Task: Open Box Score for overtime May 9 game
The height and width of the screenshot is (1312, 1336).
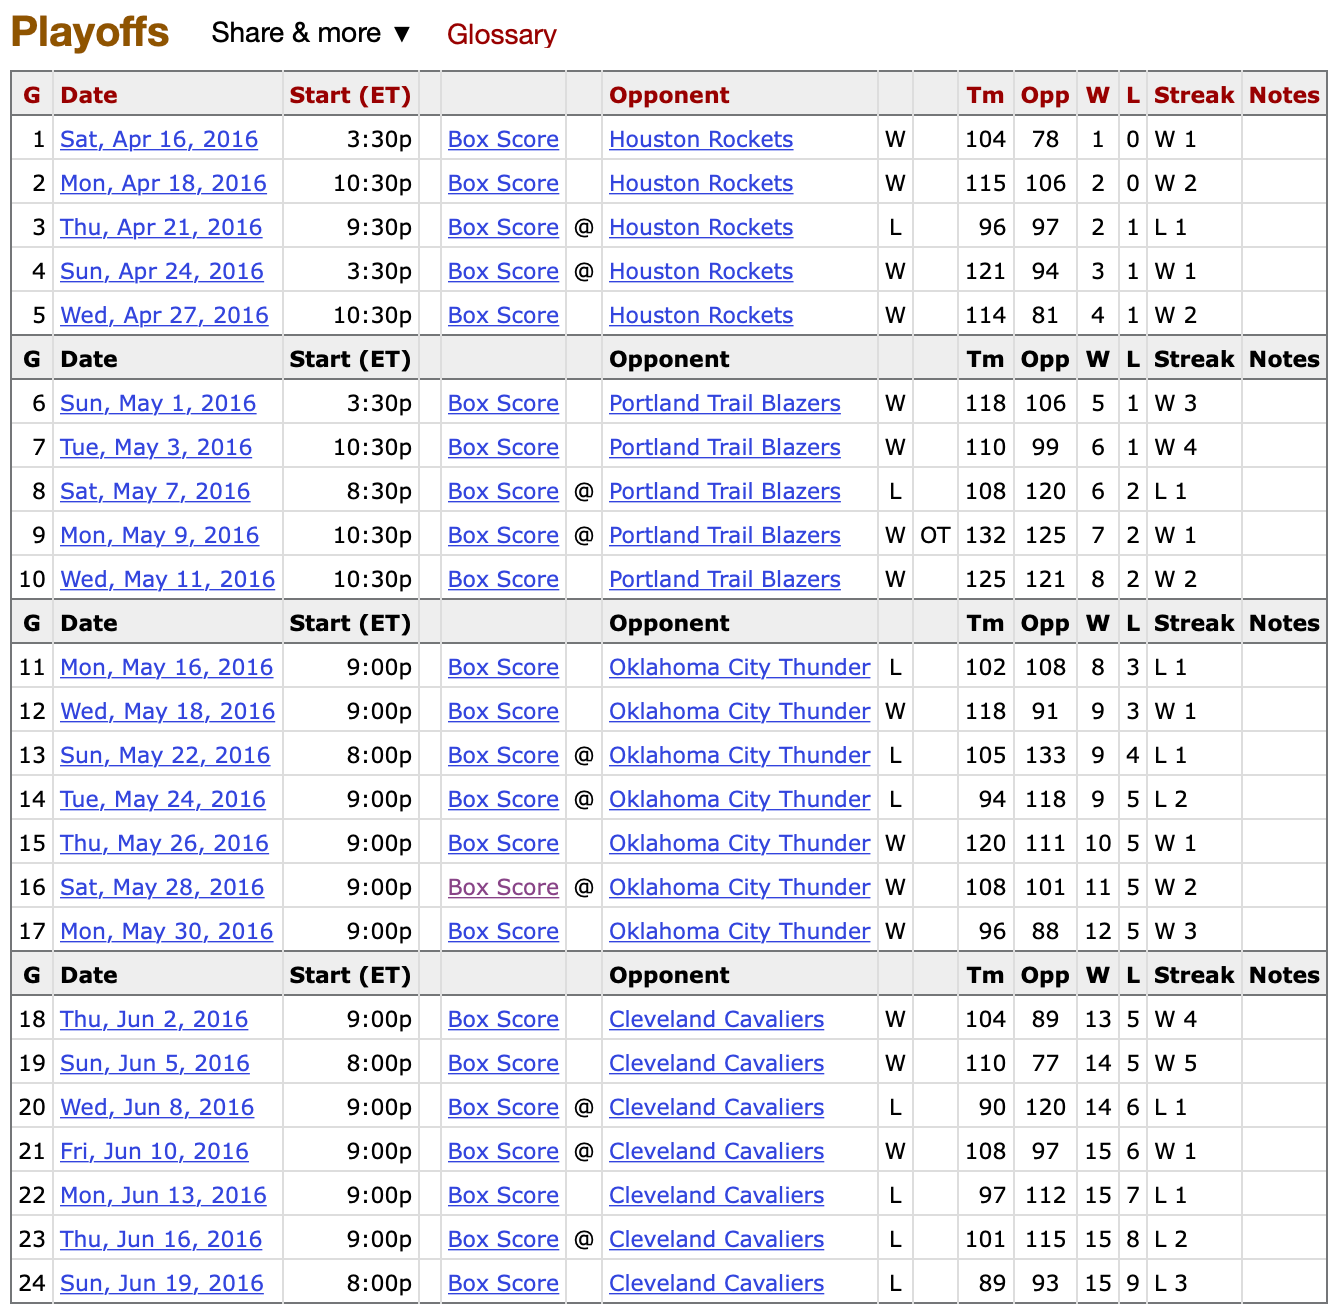Action: click(503, 535)
